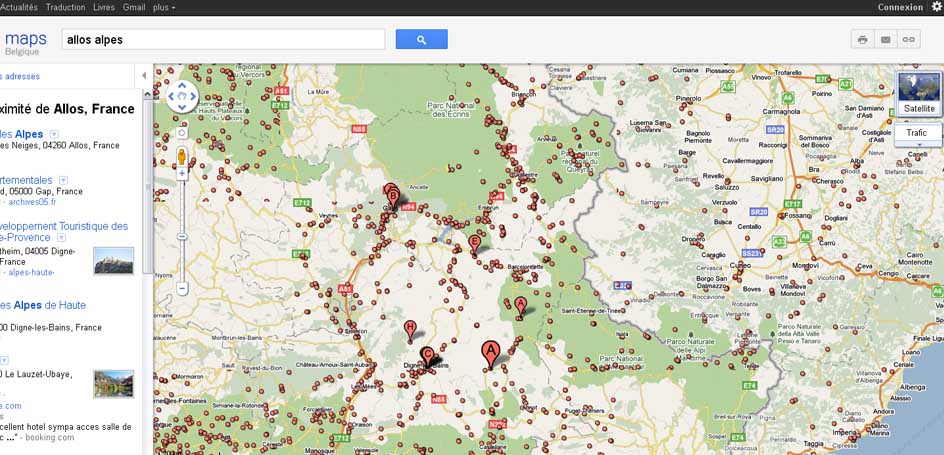Screen dimensions: 944x455
Task: Click the results panel scrollbar up arrow
Action: pos(148,94)
